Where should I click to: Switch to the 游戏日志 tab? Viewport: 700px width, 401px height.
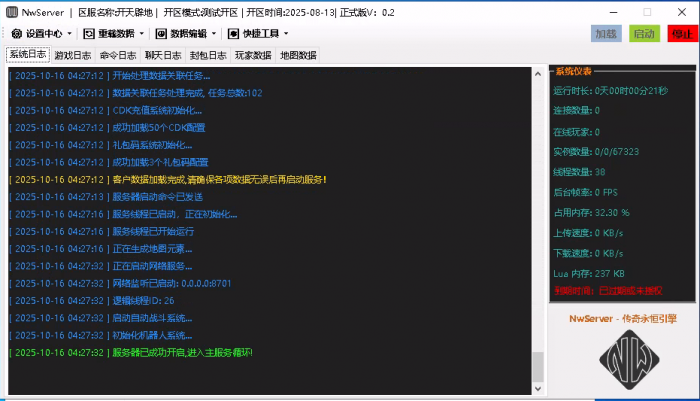[74, 55]
